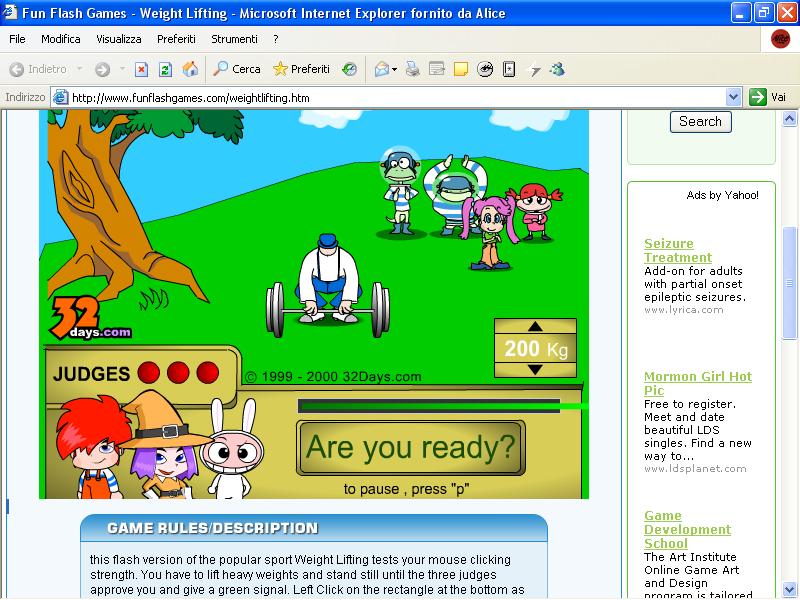The height and width of the screenshot is (600, 800).
Task: Click the page icon in address bar
Action: click(61, 97)
